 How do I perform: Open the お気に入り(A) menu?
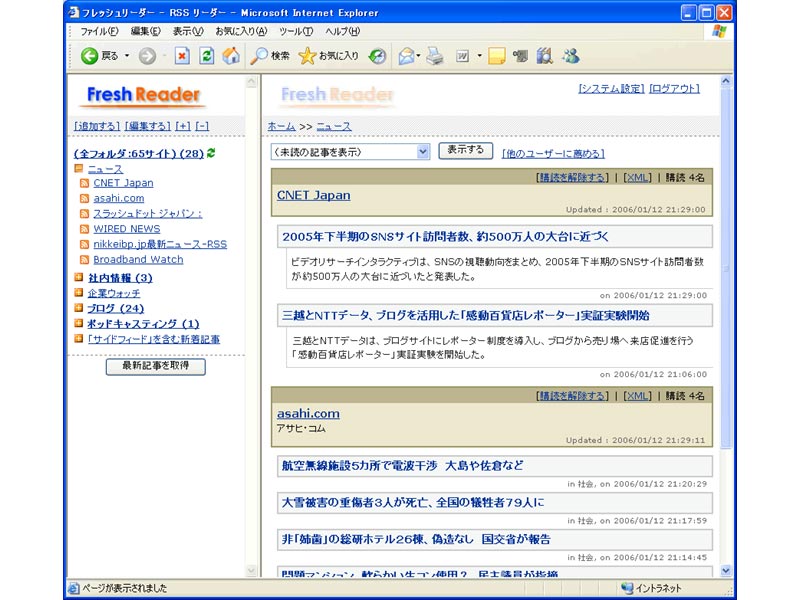241,31
